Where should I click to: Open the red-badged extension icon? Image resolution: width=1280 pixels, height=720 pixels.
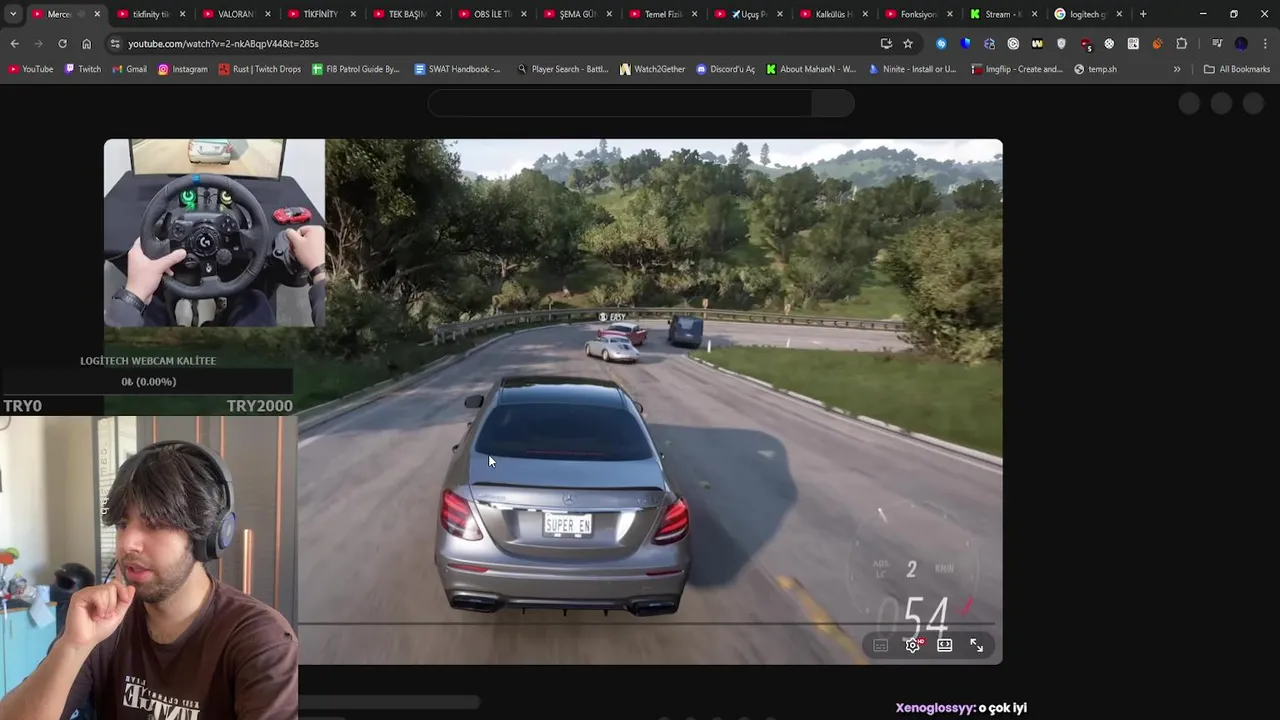(x=1085, y=44)
